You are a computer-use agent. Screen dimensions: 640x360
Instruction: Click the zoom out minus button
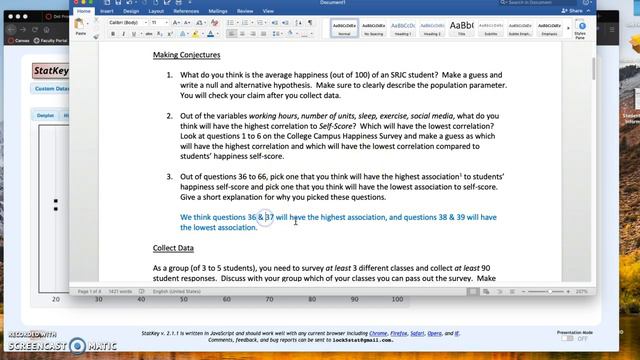pos(523,291)
